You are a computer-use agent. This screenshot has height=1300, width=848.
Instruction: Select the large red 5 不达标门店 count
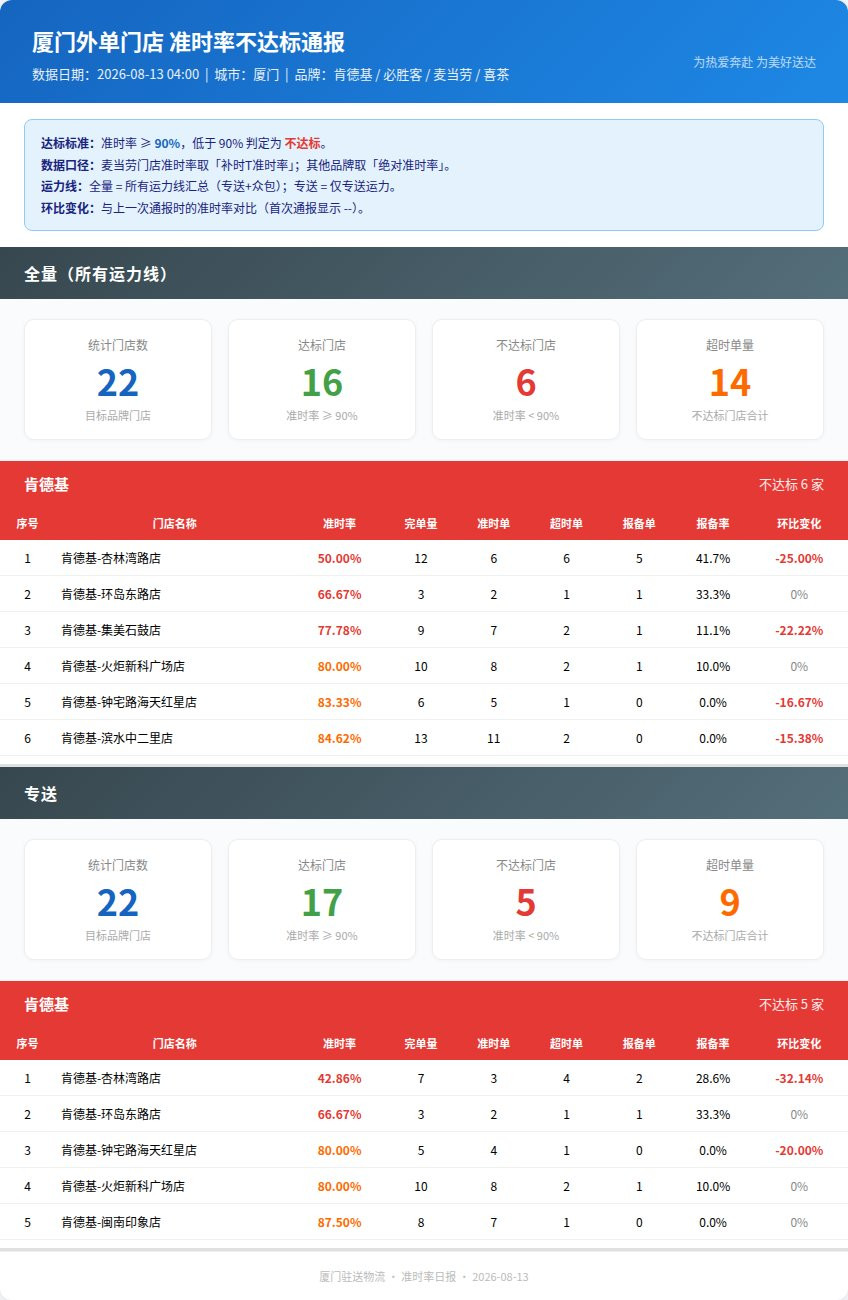pos(526,903)
